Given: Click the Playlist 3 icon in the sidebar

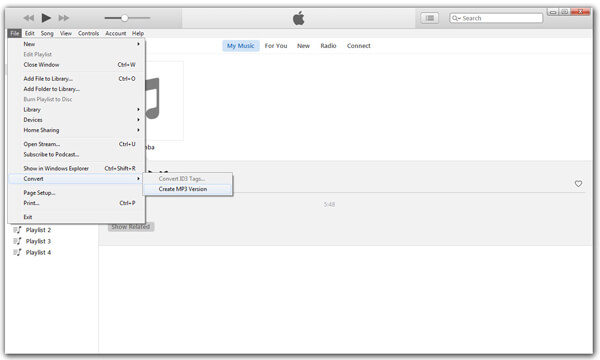Looking at the screenshot, I should 17,241.
